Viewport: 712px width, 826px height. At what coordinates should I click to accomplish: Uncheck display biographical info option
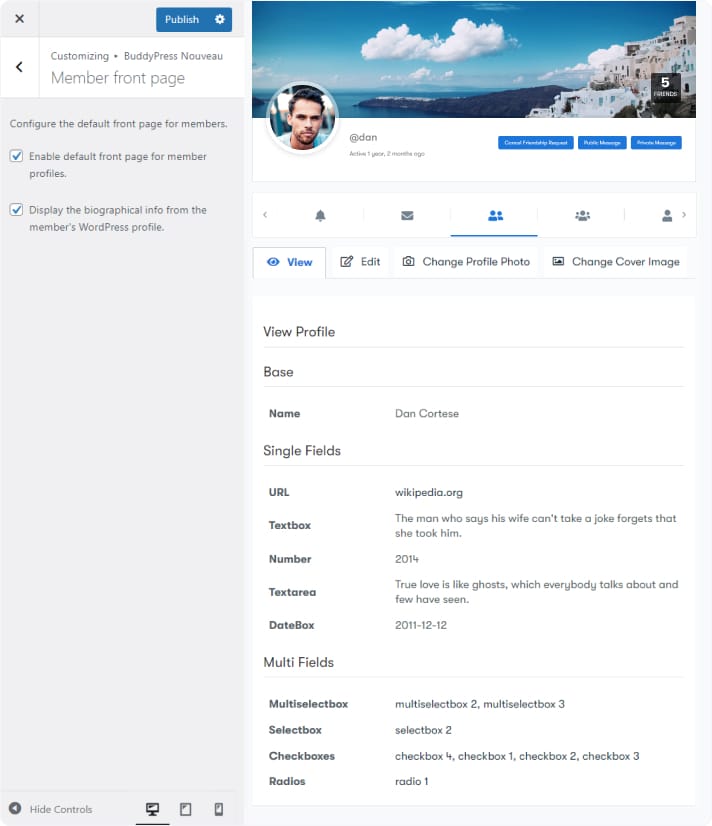click(16, 210)
